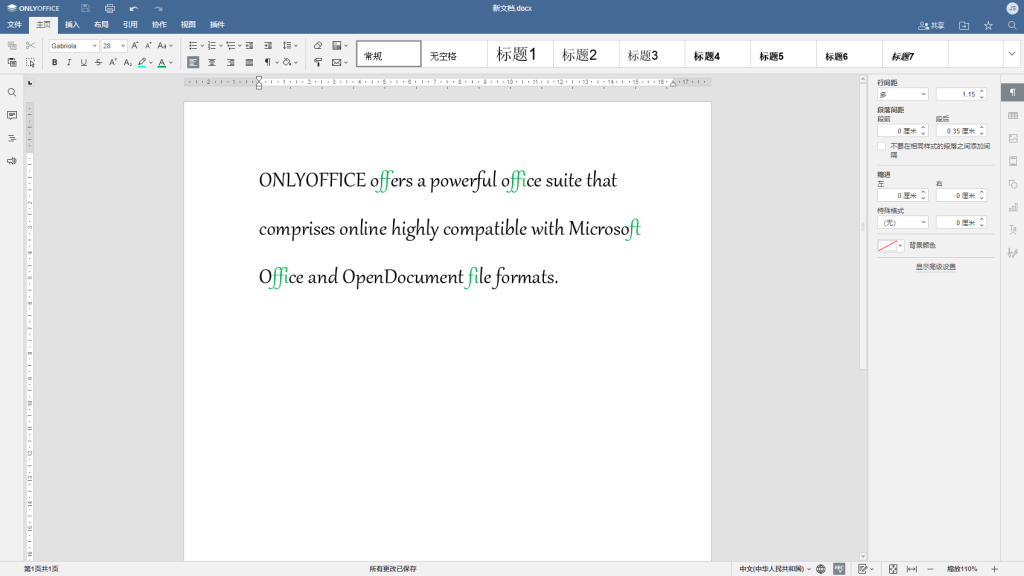Open image settings in the right sidebar
The image size is (1024, 576).
click(x=1013, y=138)
